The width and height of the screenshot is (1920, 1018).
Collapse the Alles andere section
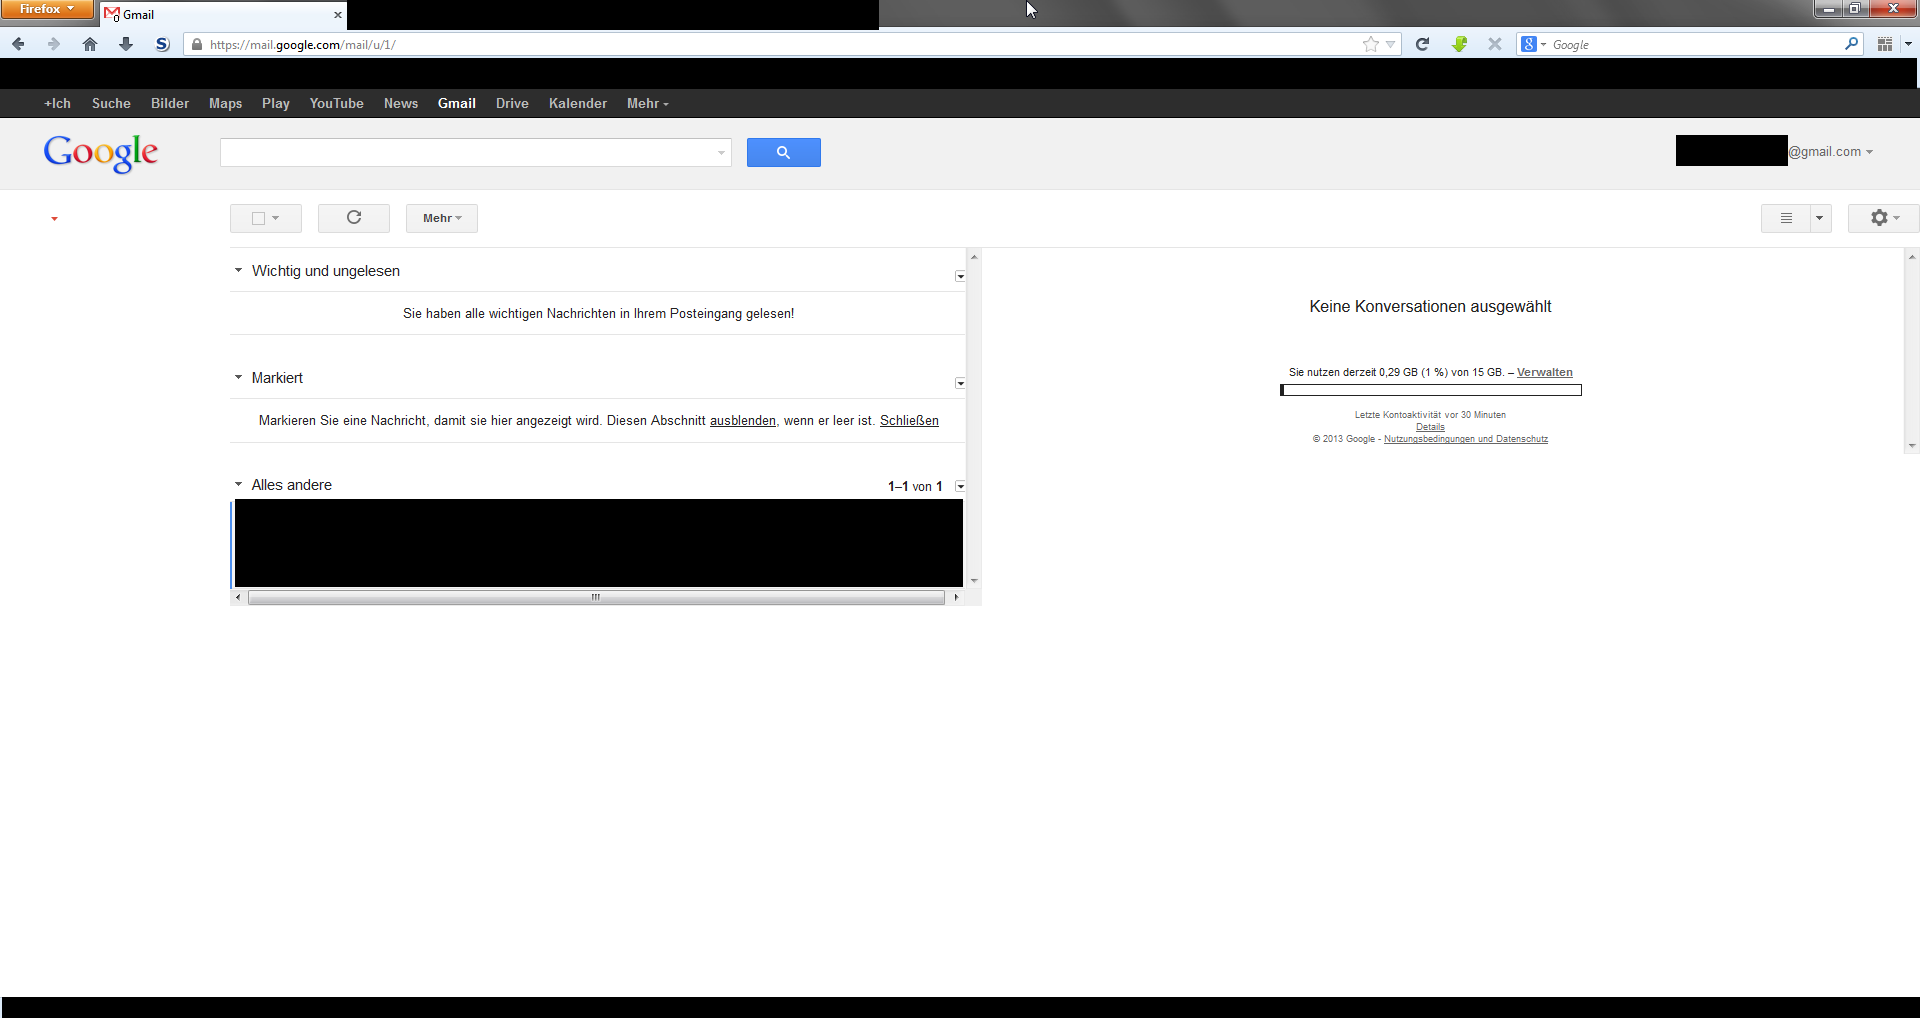pos(238,484)
